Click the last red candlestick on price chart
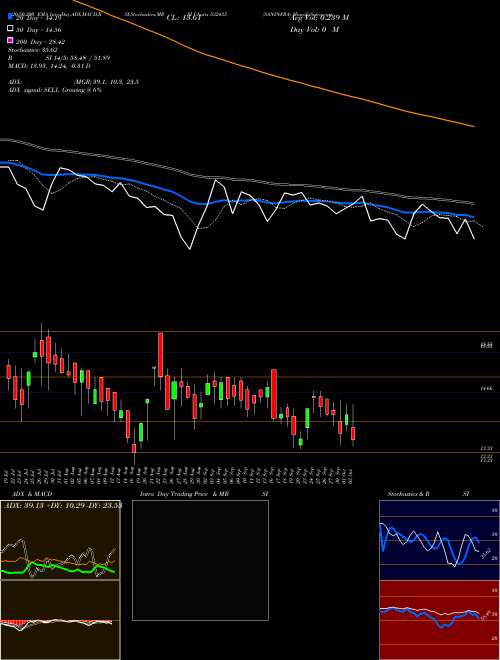 tap(353, 434)
